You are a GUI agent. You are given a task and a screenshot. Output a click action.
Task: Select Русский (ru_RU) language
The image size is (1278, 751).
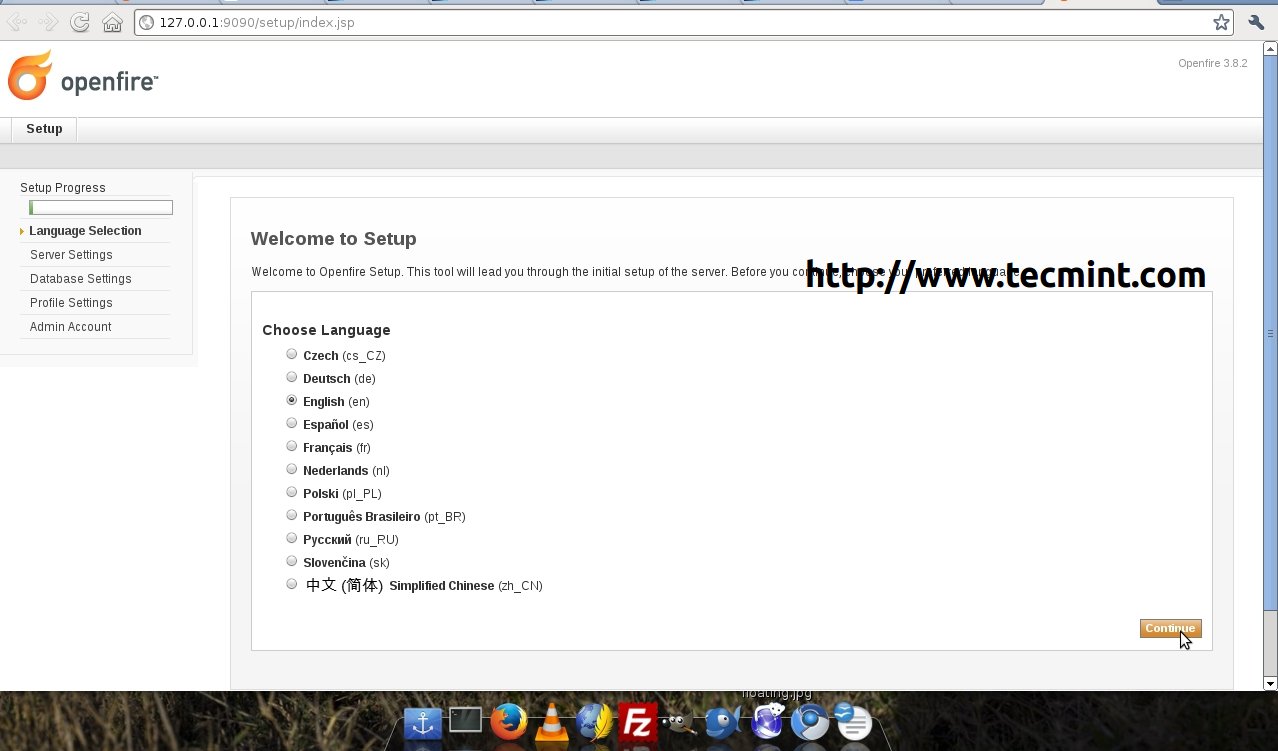pos(292,538)
